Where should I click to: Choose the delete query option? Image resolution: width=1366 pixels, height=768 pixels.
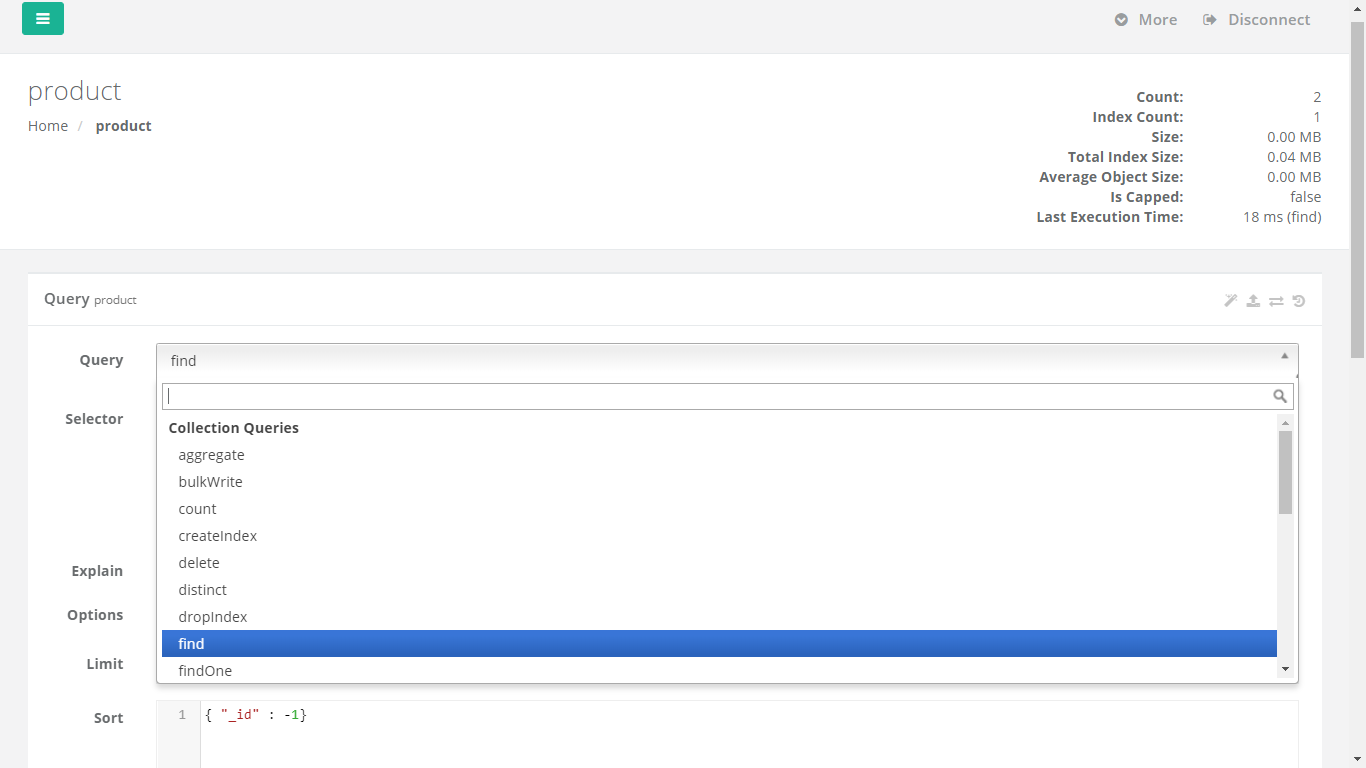tap(199, 563)
